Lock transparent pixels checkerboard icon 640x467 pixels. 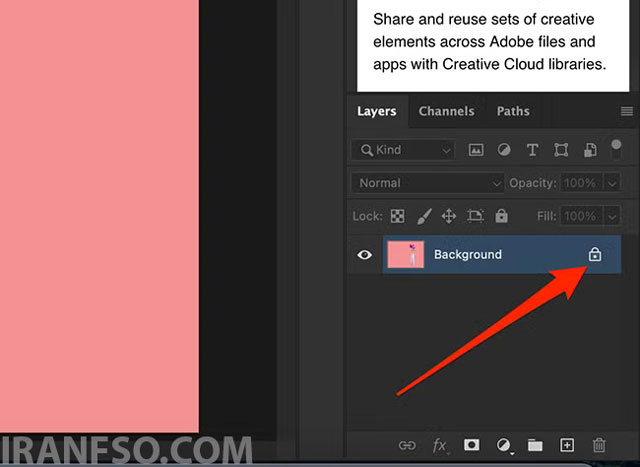(x=397, y=216)
